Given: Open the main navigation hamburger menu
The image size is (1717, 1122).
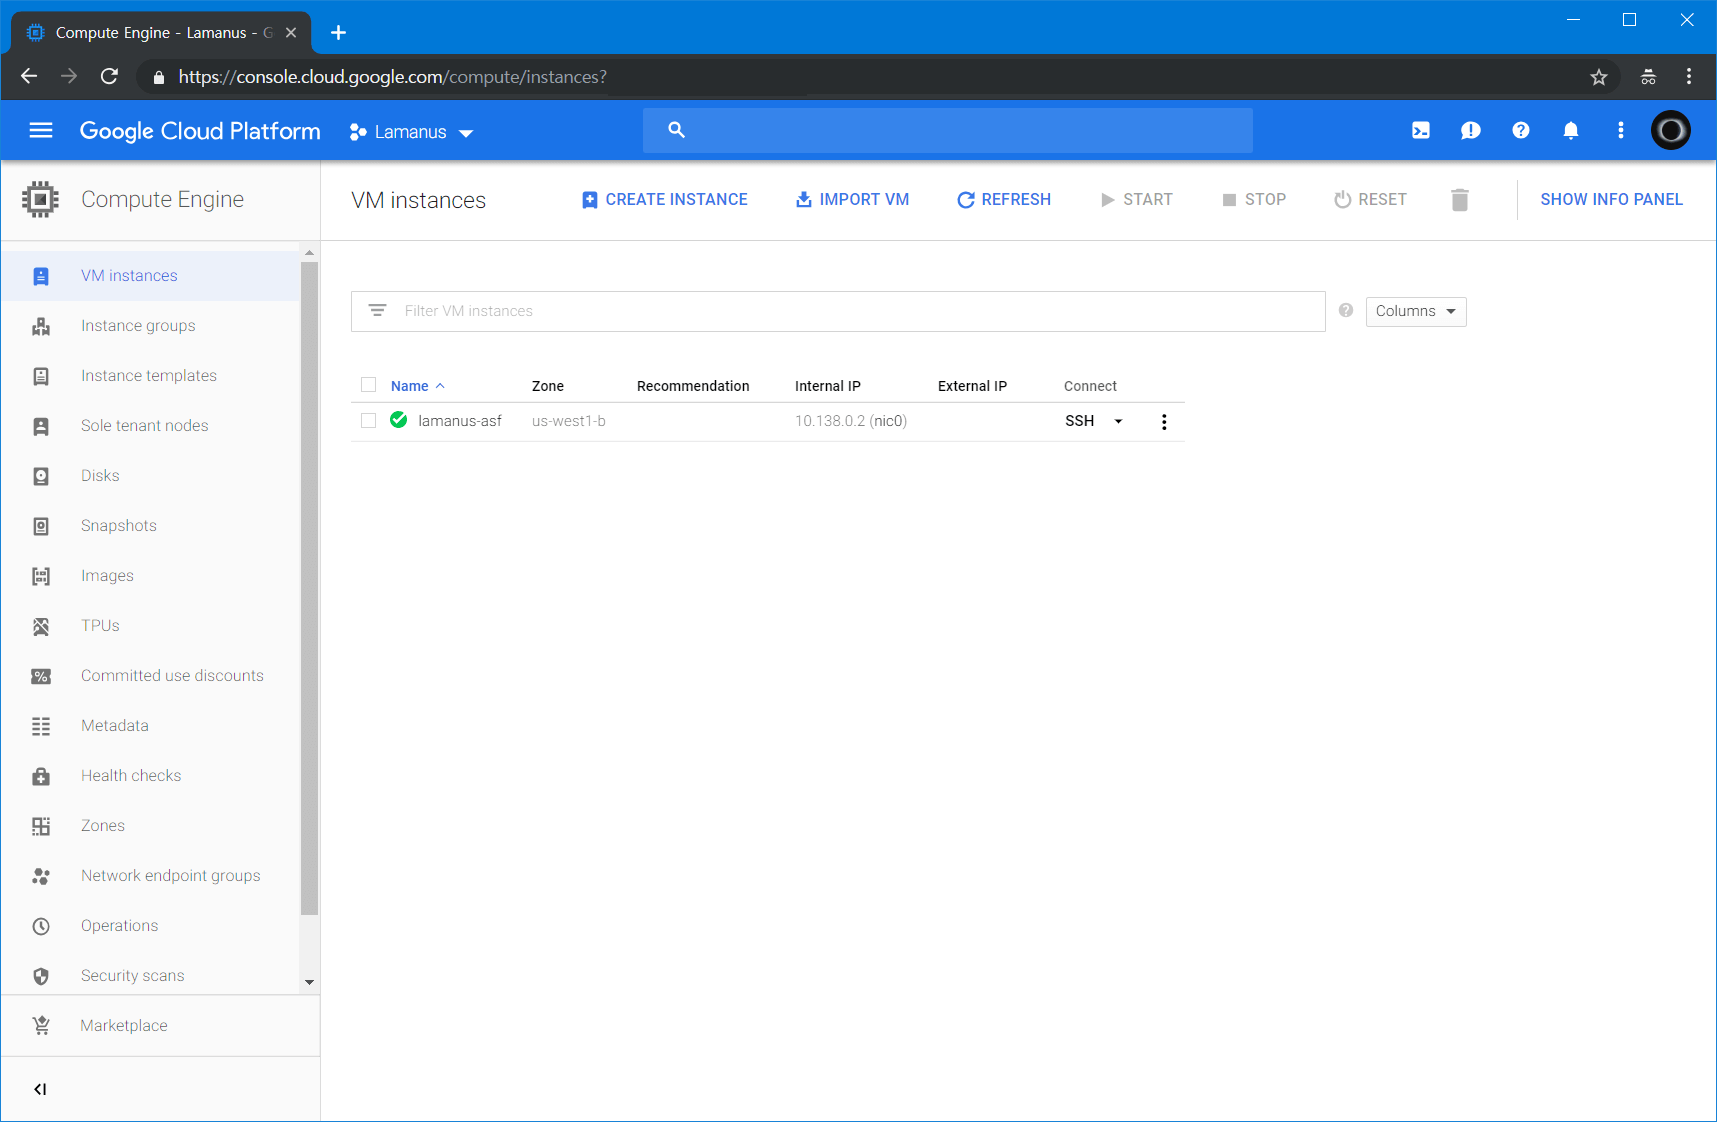Looking at the screenshot, I should 41,131.
